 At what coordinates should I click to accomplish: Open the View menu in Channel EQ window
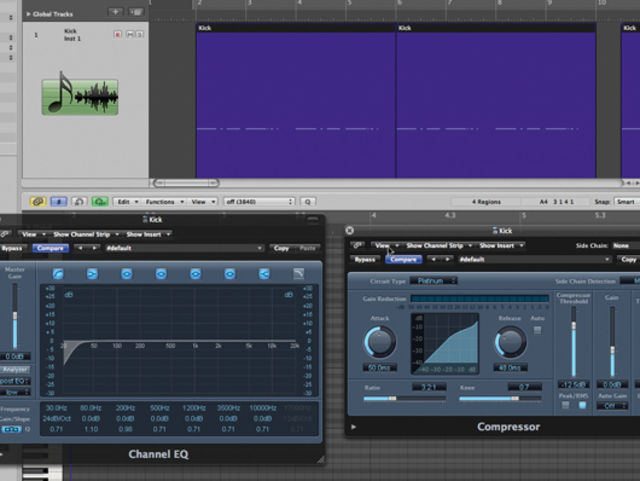tap(32, 234)
